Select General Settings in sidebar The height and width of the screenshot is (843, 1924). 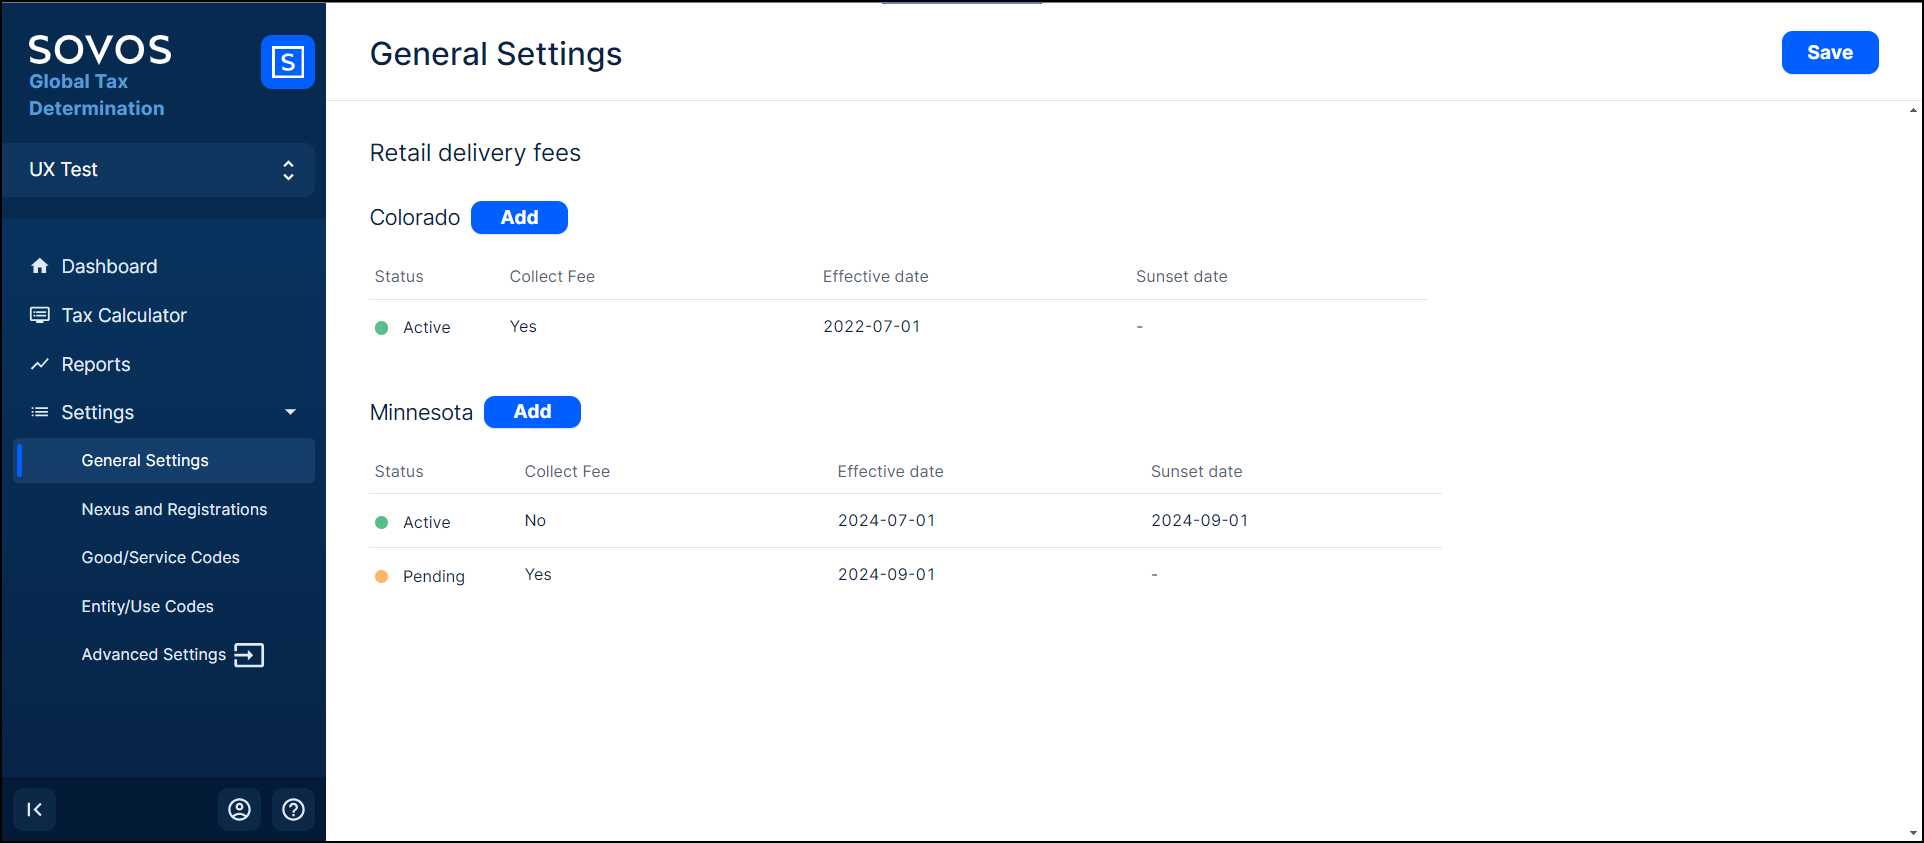click(x=145, y=461)
